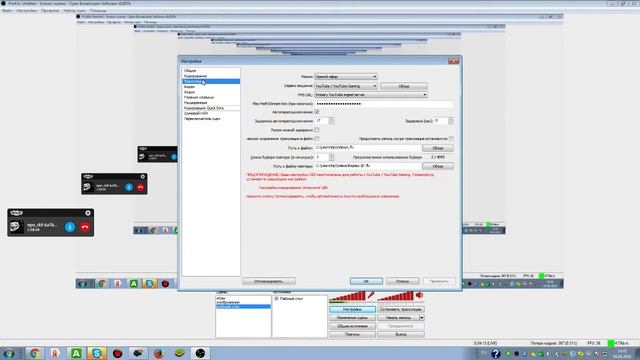Viewport: 640px width, 360px height.
Task: Toggle keep recording when stream stops checkbox
Action: point(451,139)
